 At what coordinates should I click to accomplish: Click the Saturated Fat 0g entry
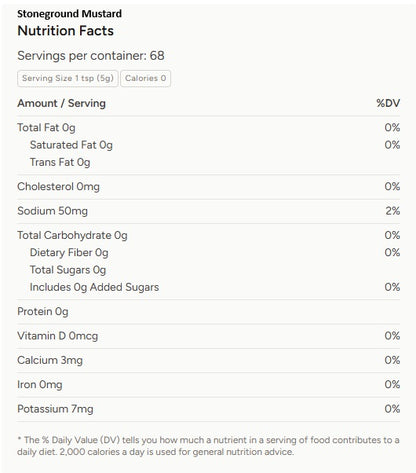click(71, 145)
